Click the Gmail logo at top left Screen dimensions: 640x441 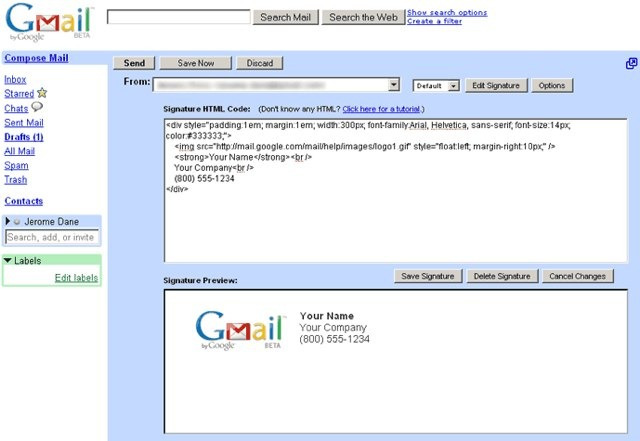[49, 22]
